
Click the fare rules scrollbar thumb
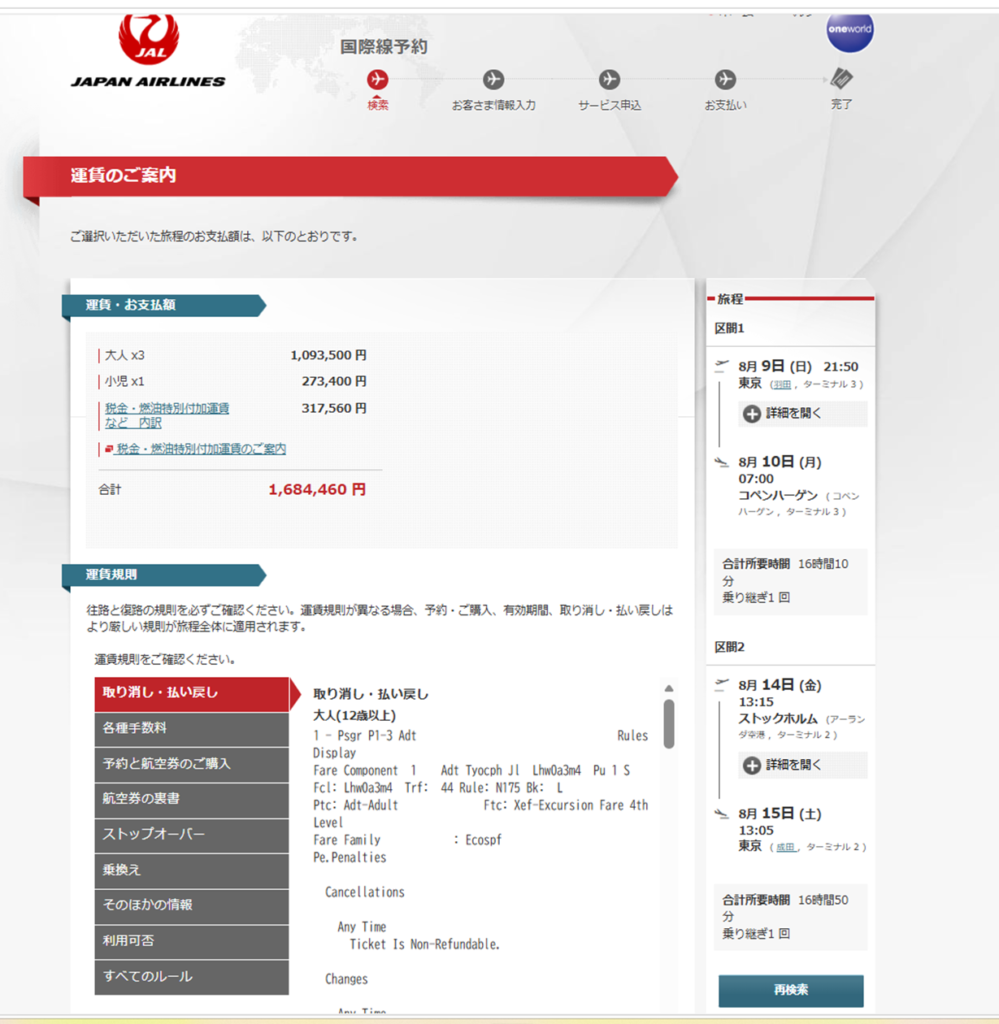point(668,722)
